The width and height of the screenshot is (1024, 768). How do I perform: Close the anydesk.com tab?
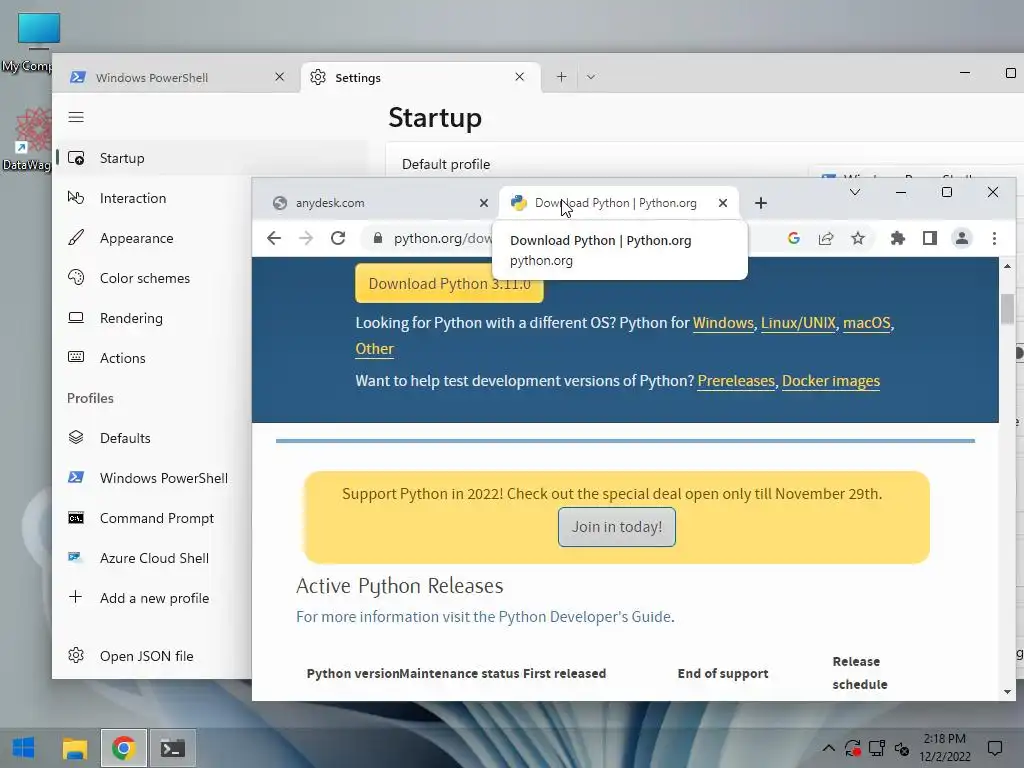tap(484, 203)
